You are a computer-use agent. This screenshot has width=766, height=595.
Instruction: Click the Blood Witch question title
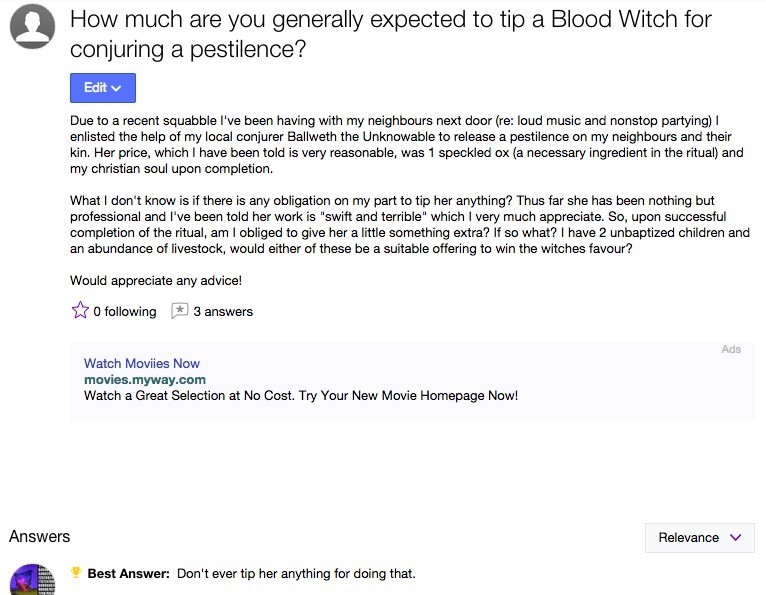click(x=390, y=33)
